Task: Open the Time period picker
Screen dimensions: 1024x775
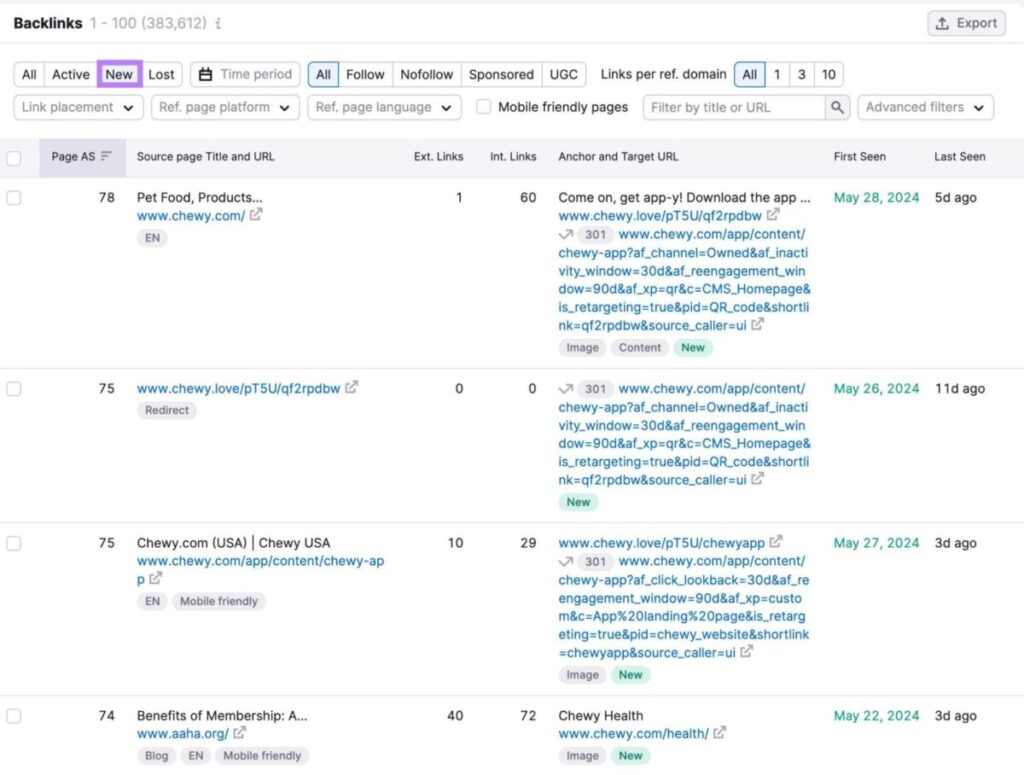Action: 245,74
